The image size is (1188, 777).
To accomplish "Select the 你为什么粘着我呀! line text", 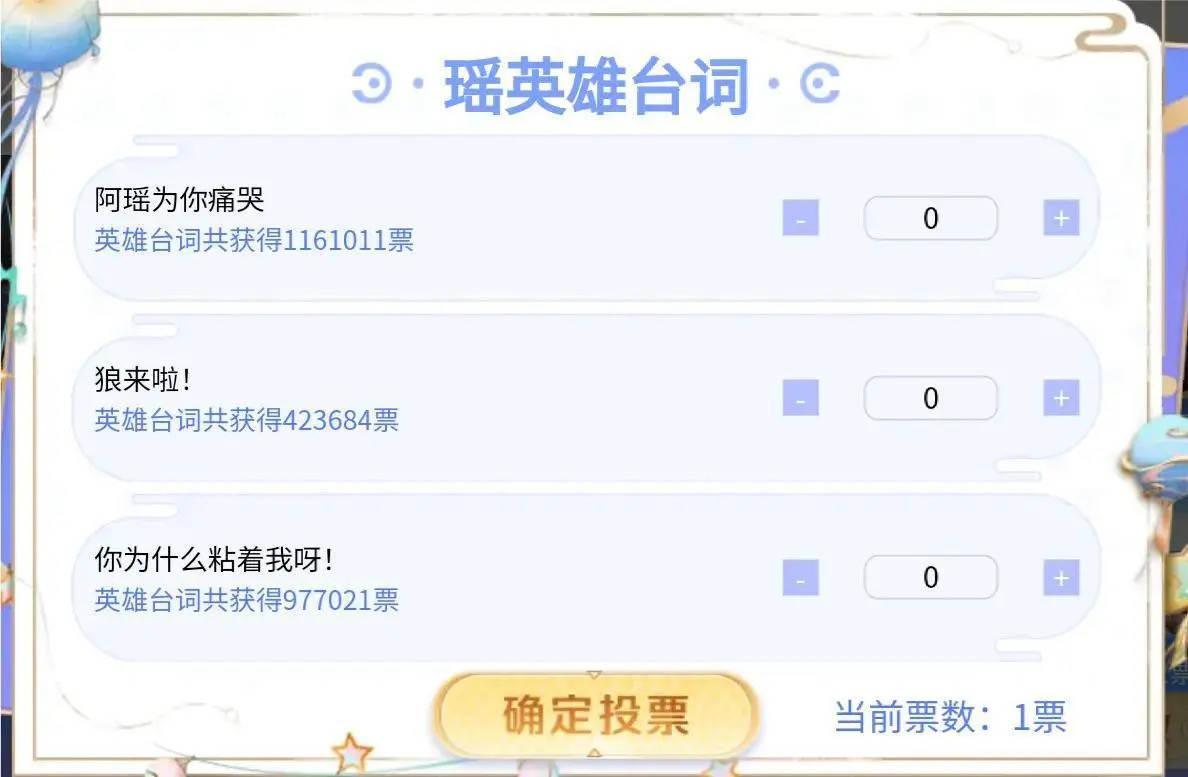I will [213, 560].
